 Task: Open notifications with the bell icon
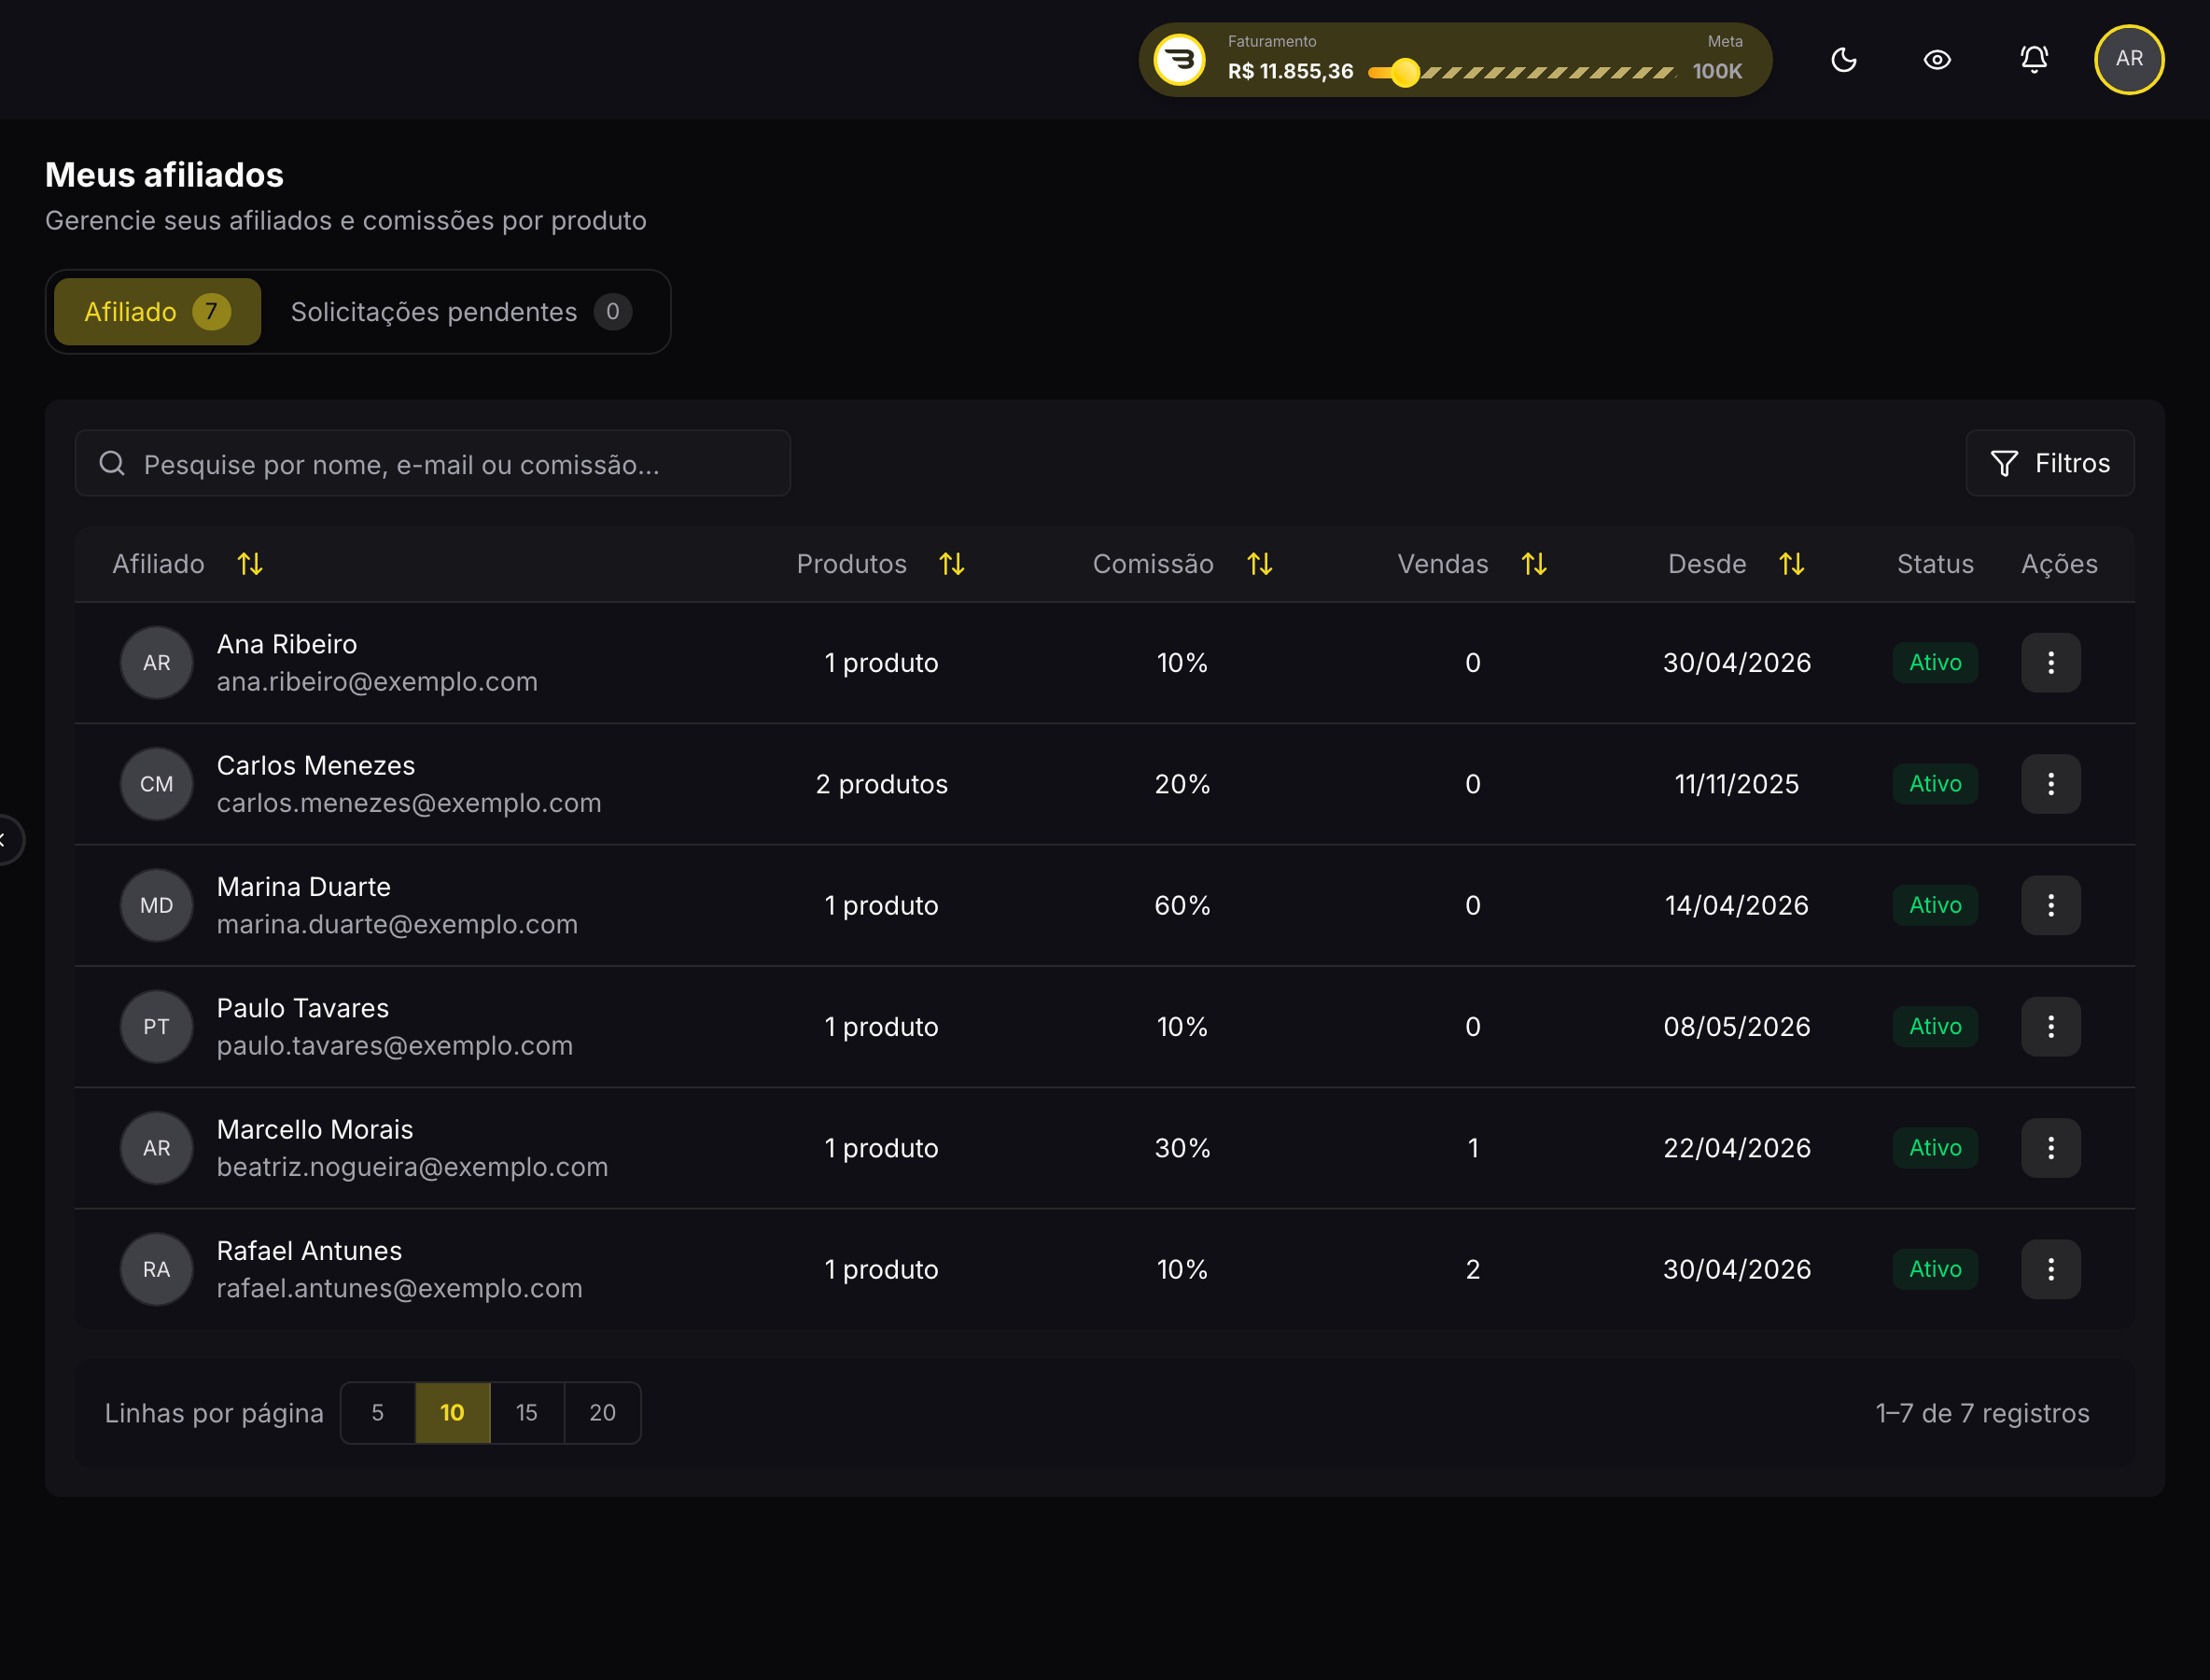2034,60
